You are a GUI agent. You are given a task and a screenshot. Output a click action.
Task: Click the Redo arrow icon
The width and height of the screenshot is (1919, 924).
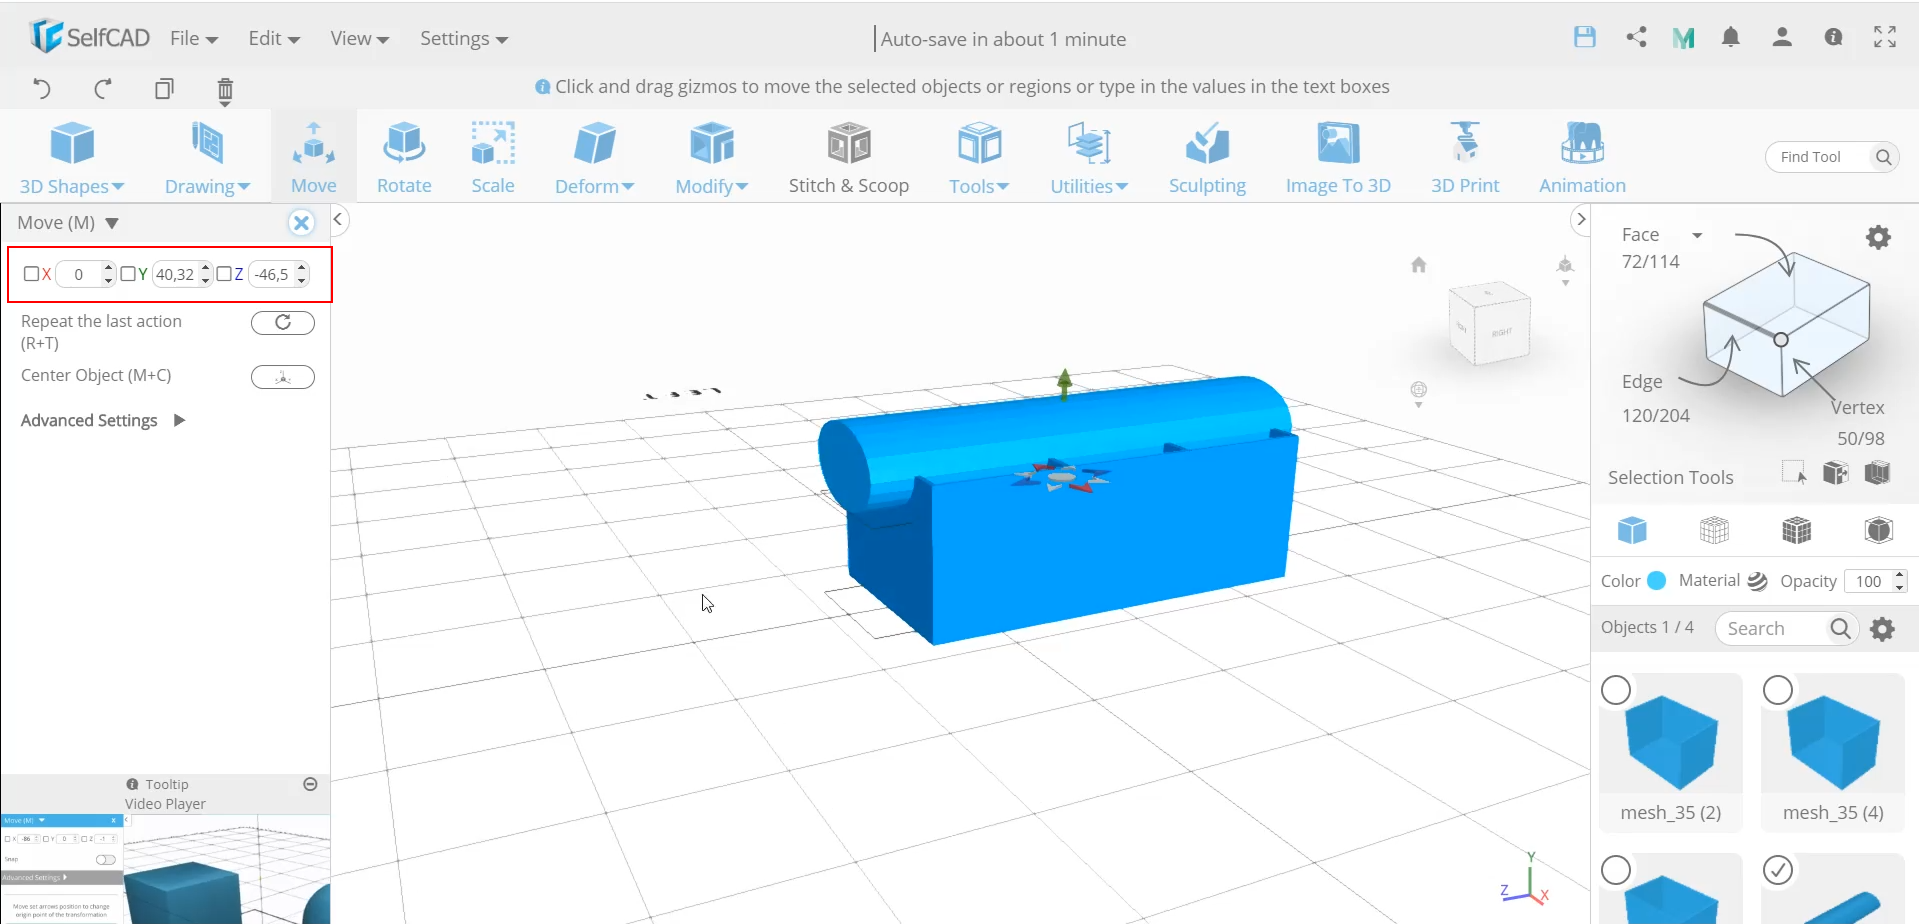point(102,89)
